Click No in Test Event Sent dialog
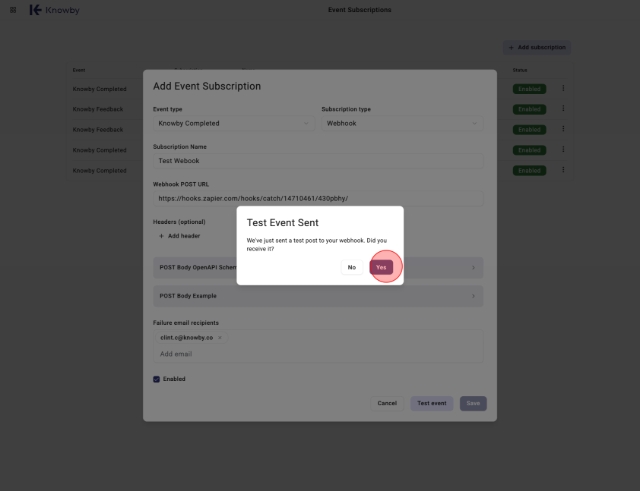Screen dimensions: 640x491 pyautogui.click(x=351, y=267)
